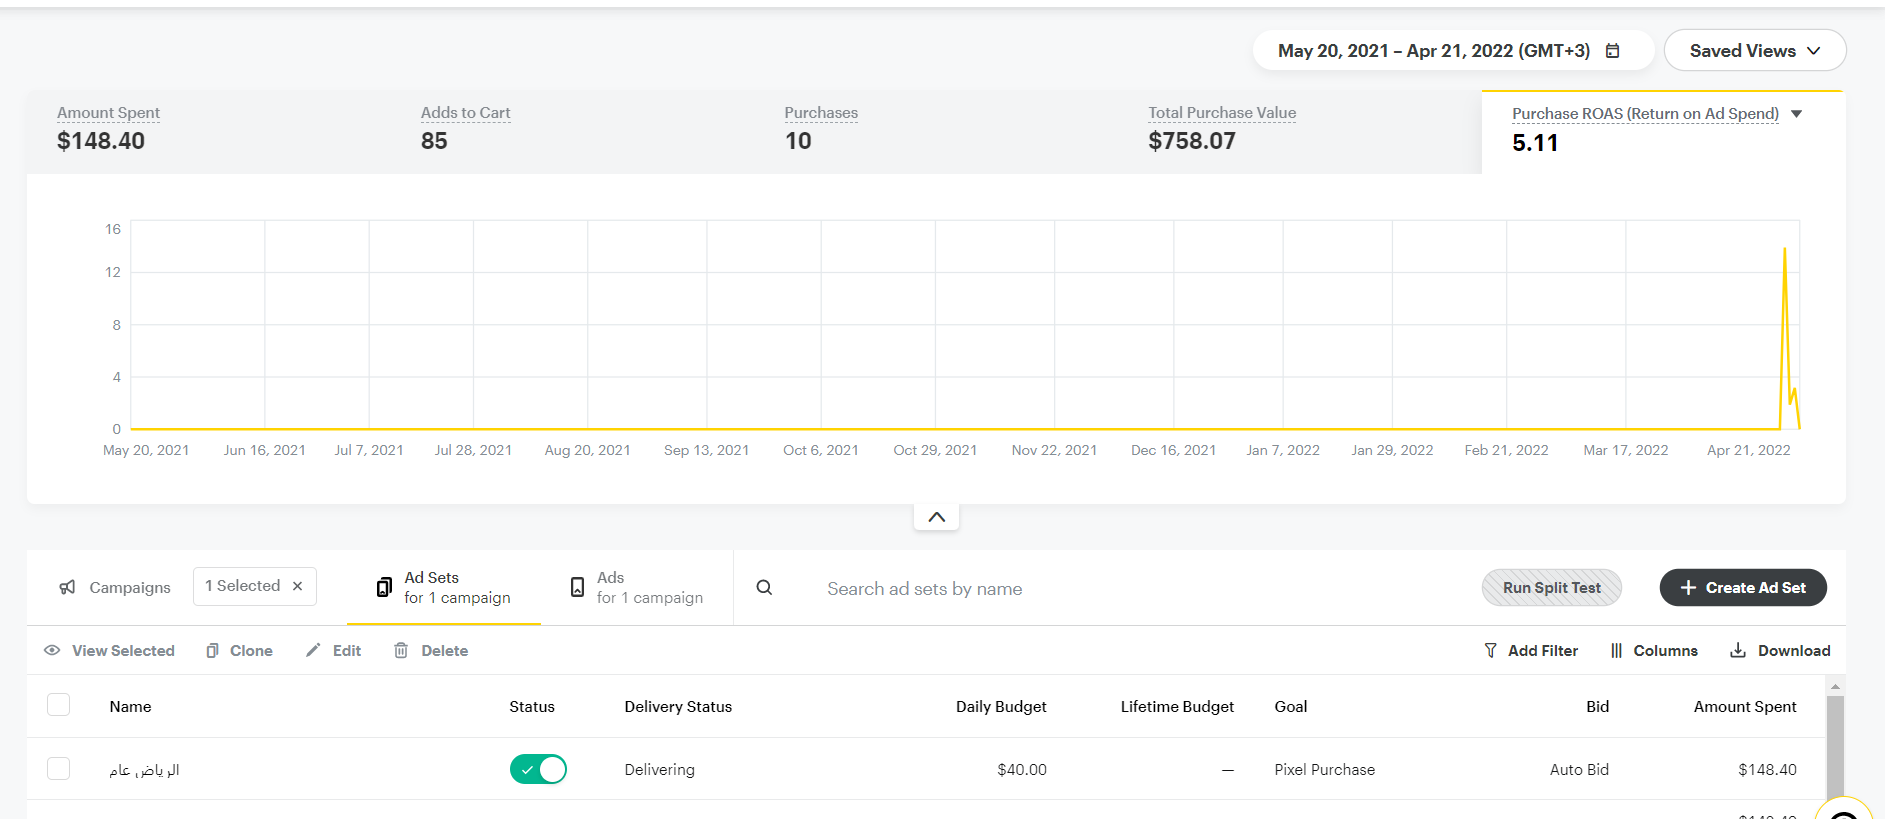Screen dimensions: 1885x819
Task: Click the Edit pencil icon
Action: click(313, 651)
